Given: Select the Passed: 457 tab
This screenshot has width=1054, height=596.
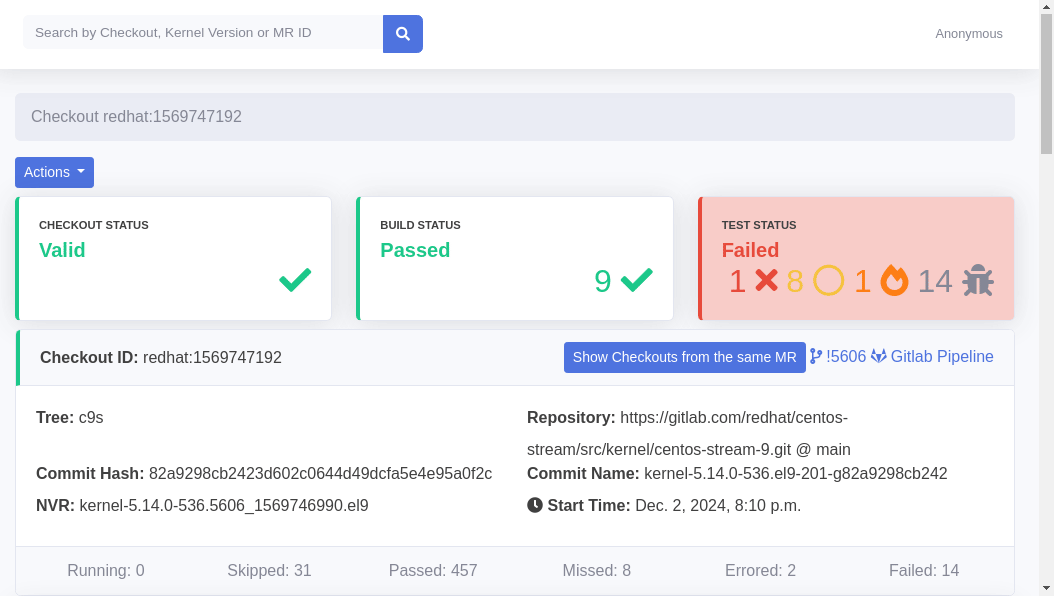Looking at the screenshot, I should (x=432, y=571).
